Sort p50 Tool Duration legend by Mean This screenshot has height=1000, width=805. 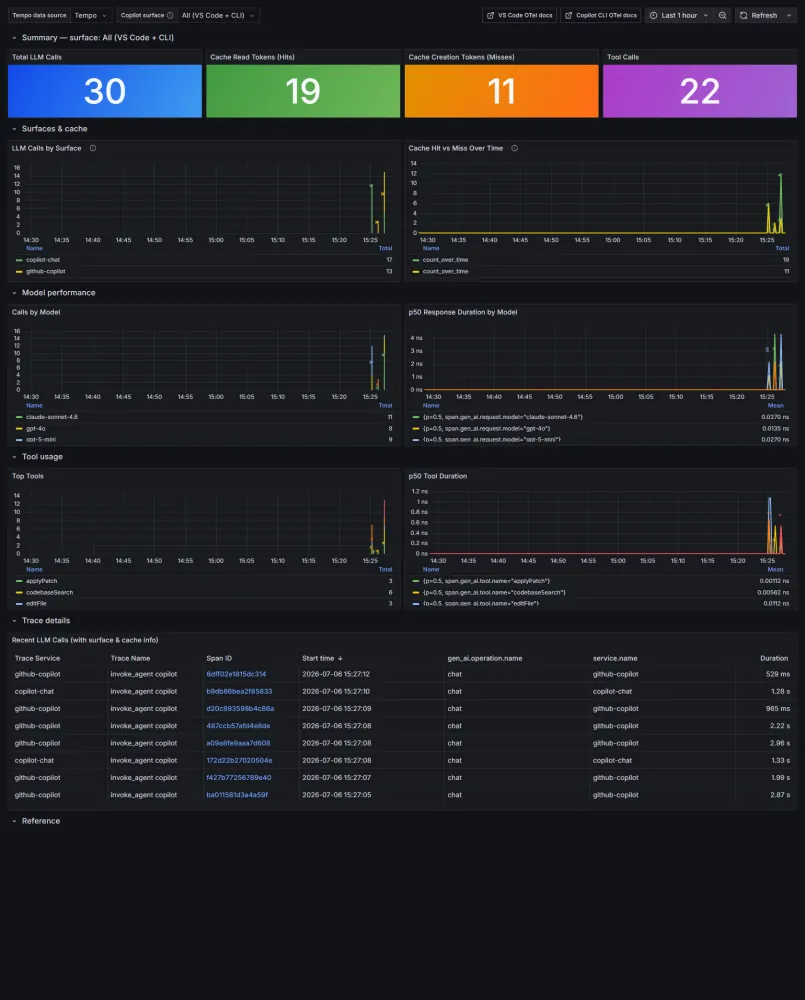point(775,570)
